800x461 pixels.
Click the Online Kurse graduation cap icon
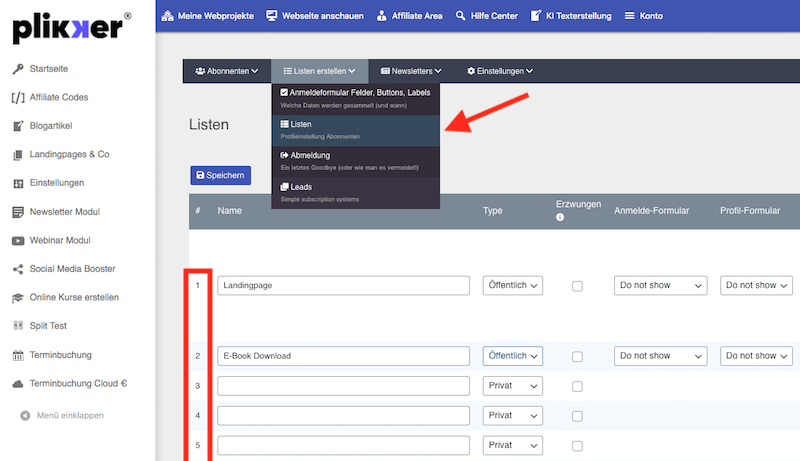point(18,298)
